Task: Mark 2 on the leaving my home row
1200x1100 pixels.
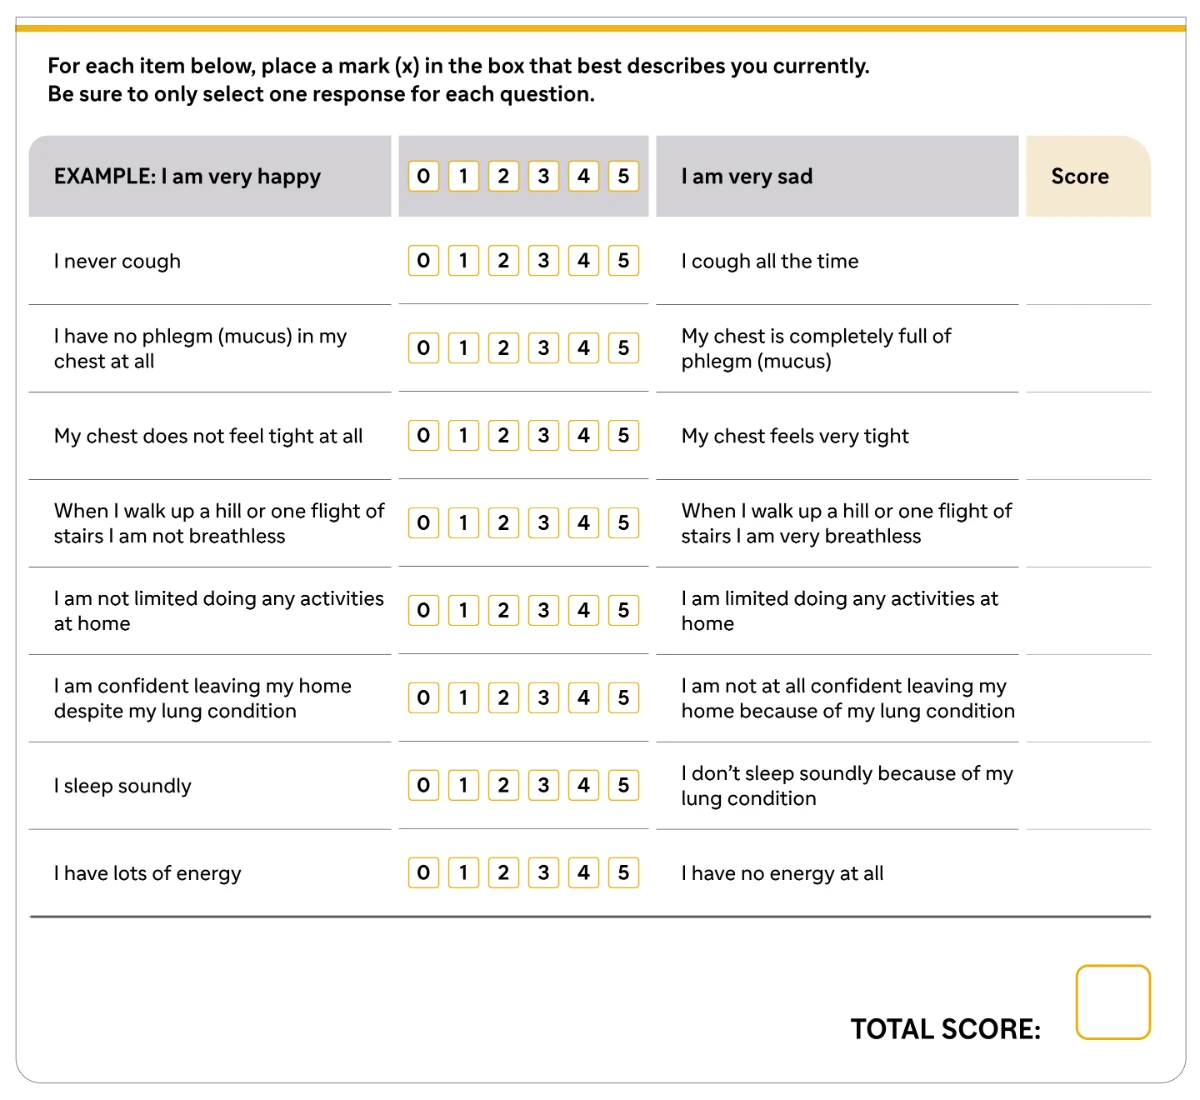Action: click(503, 698)
